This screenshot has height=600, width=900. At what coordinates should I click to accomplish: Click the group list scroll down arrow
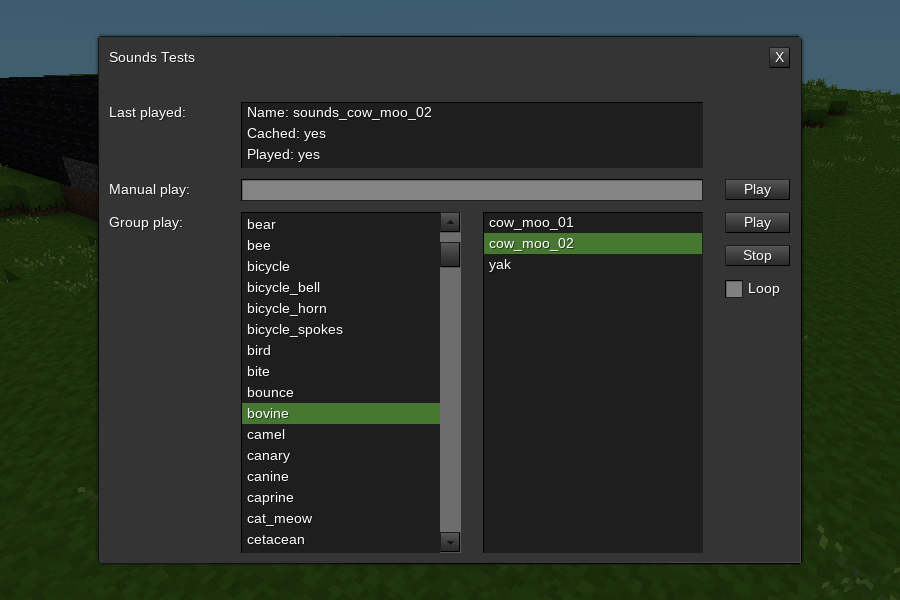point(450,542)
